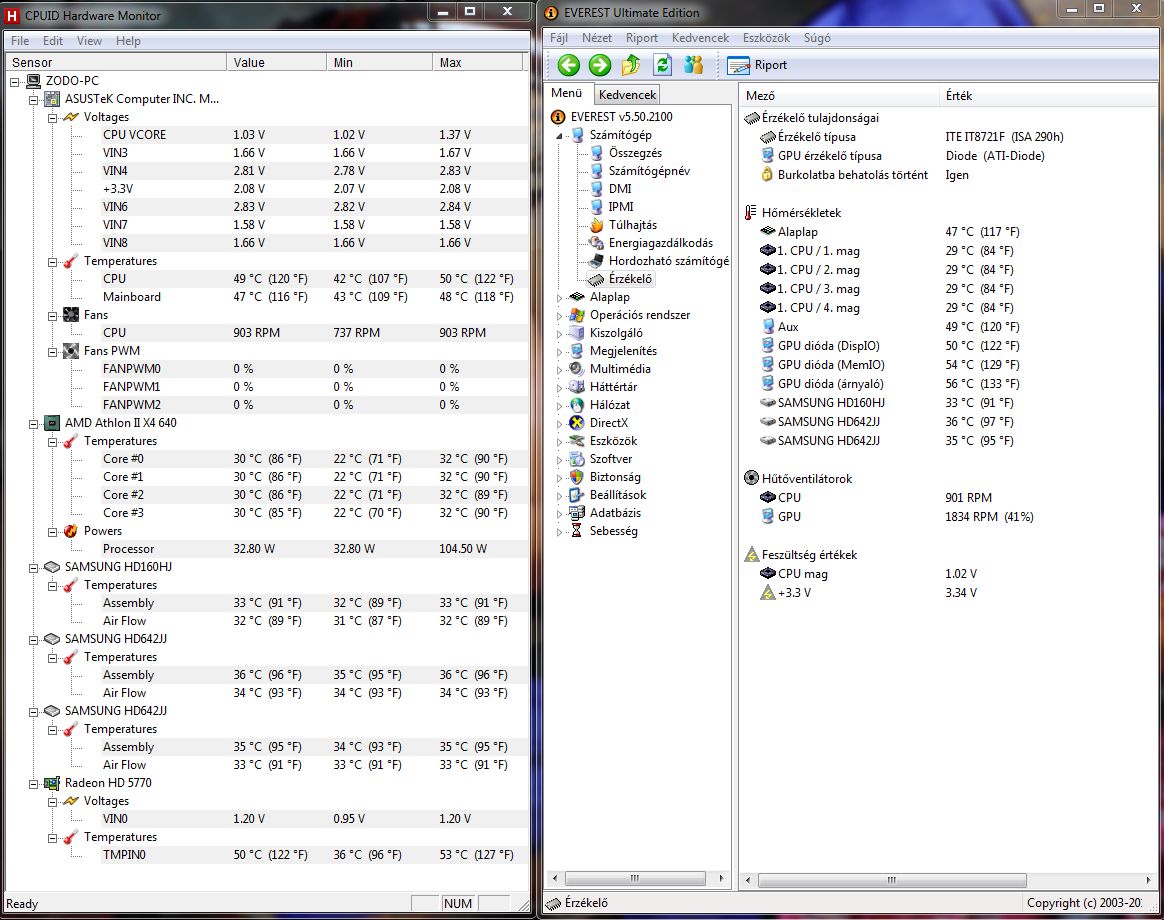1164x920 pixels.
Task: Click the SAMSUNG HD160HJ drive icon in Hardware Monitor
Action: (x=51, y=567)
